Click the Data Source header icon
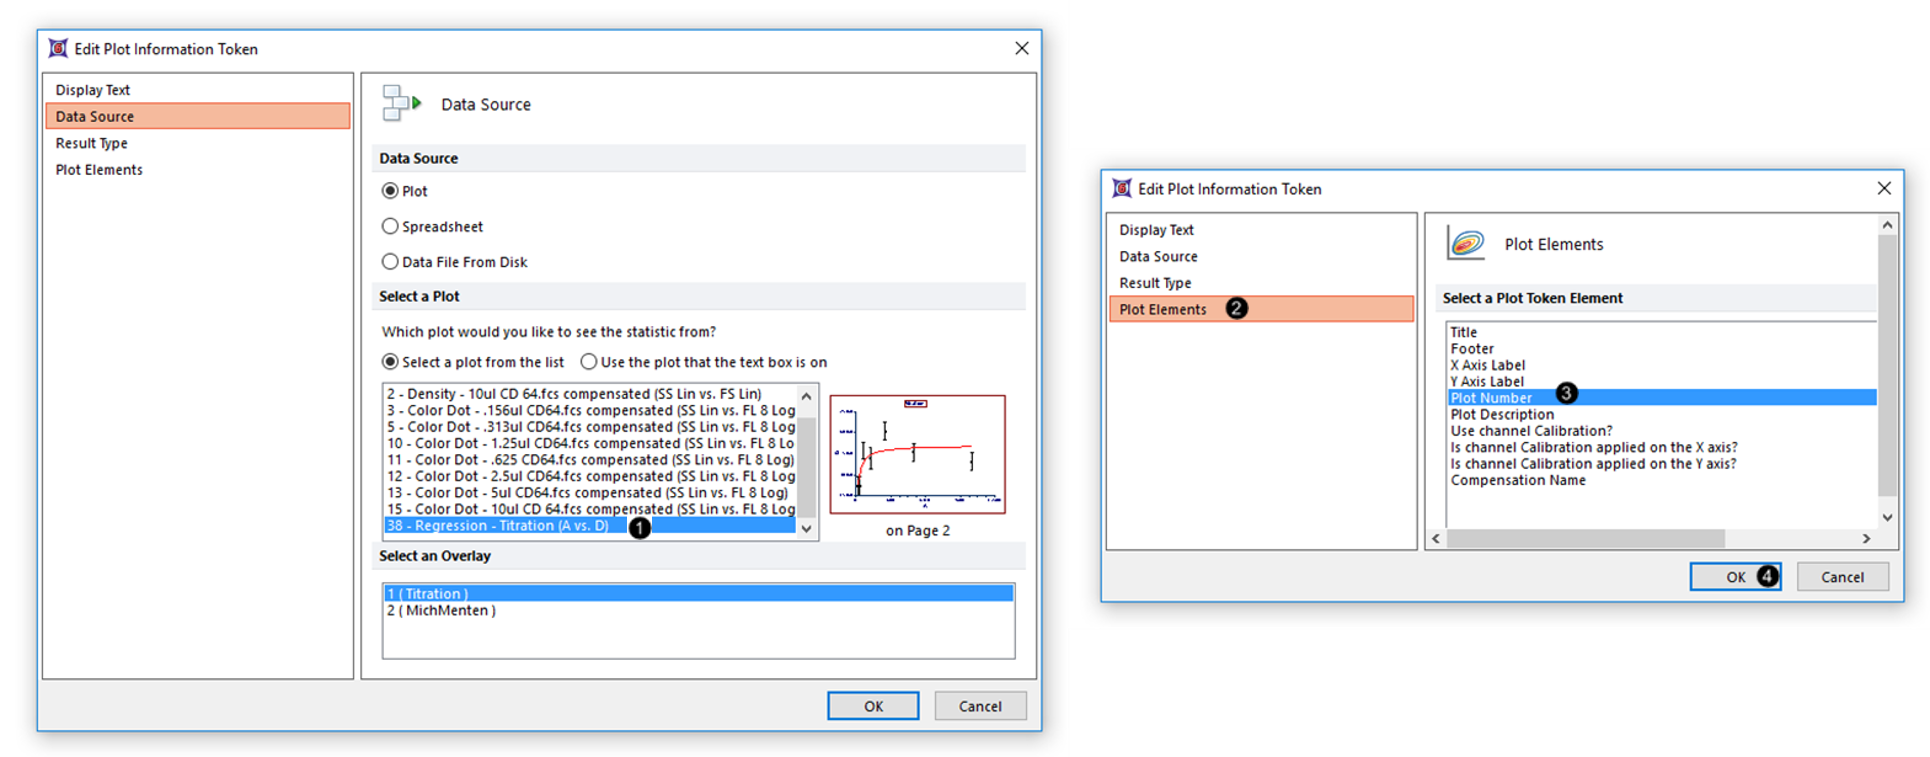 [401, 103]
